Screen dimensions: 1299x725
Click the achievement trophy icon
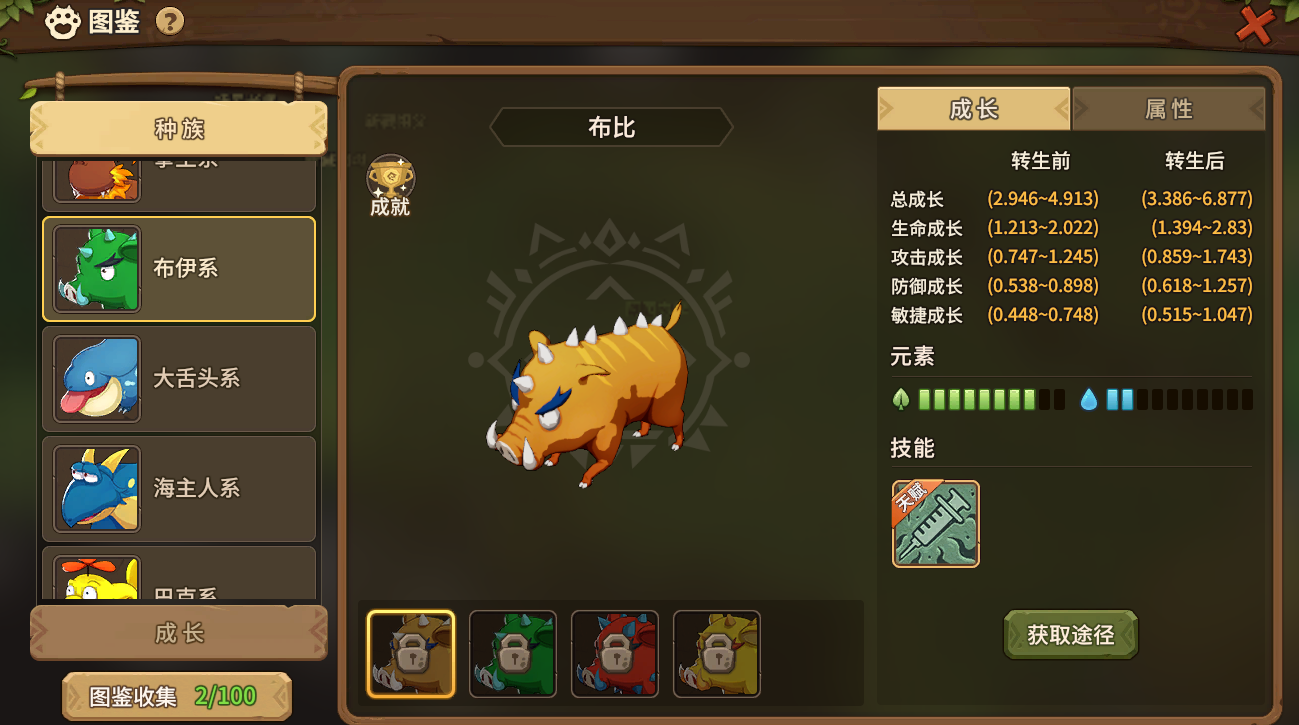click(390, 178)
